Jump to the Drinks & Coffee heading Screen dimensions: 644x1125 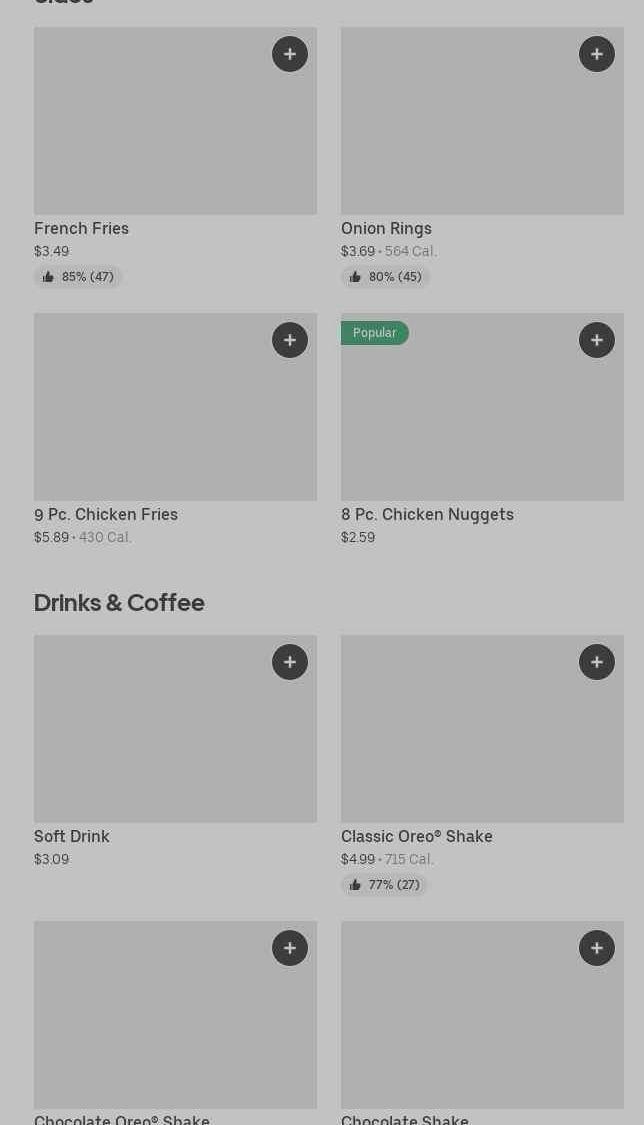119,602
